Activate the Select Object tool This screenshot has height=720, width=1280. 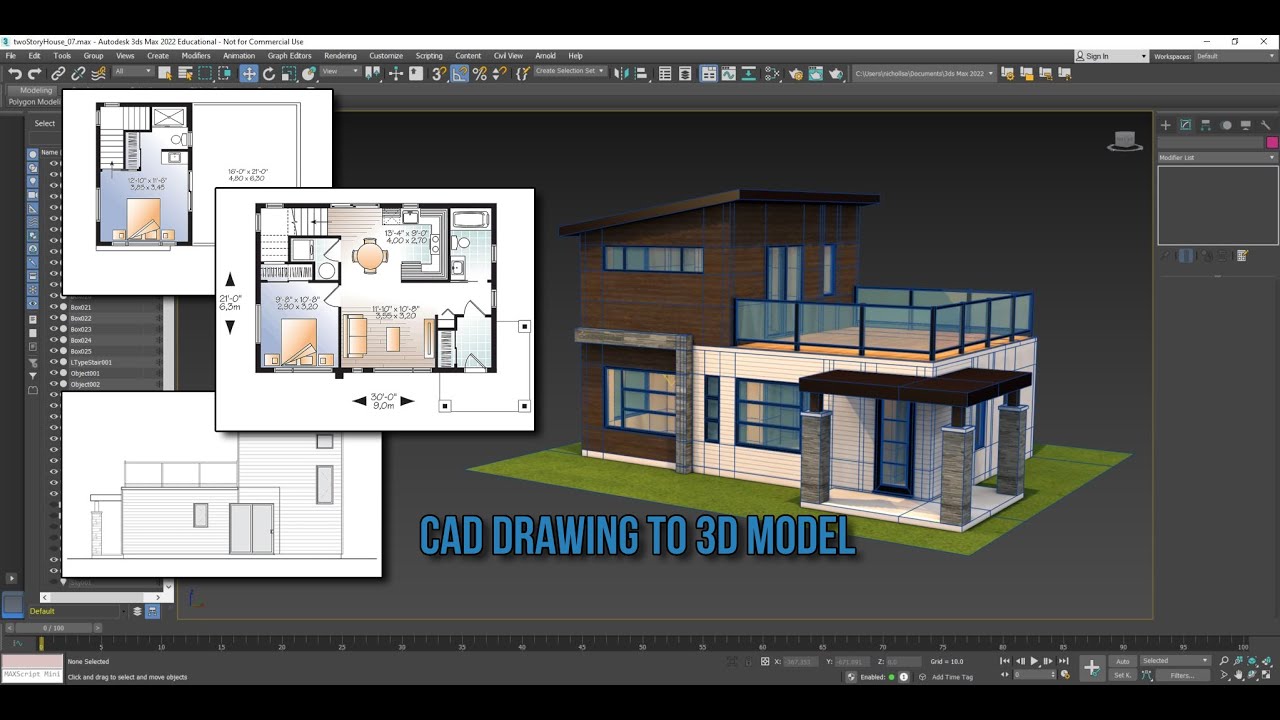[165, 73]
